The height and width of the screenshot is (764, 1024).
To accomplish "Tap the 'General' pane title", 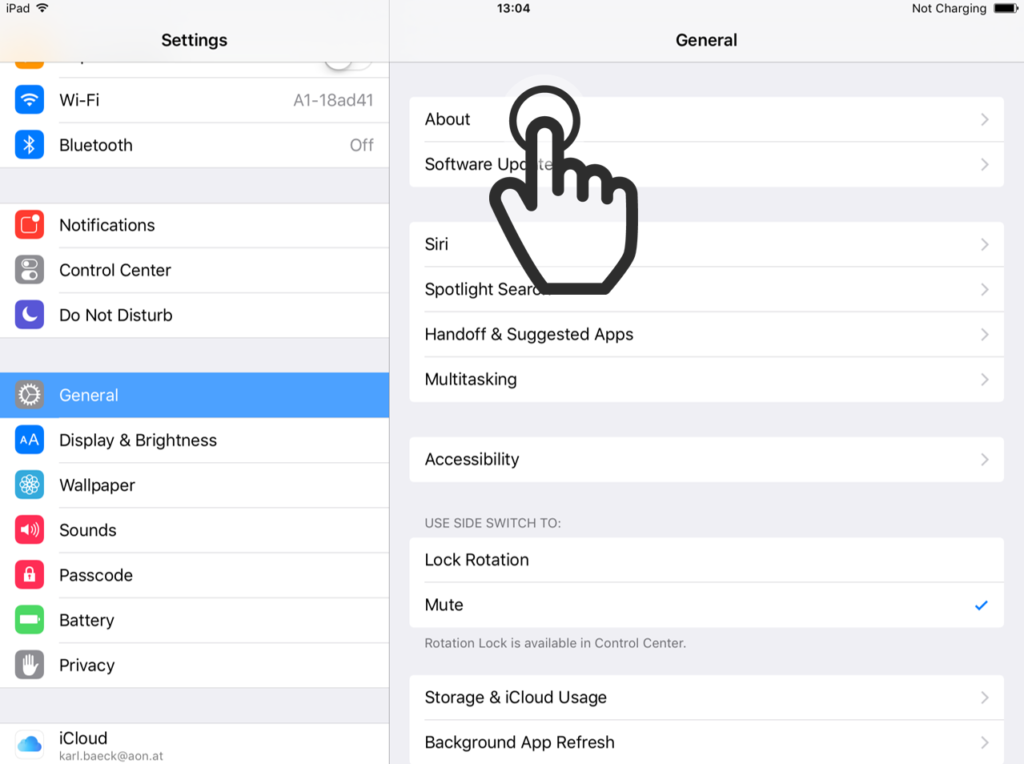I will 707,40.
